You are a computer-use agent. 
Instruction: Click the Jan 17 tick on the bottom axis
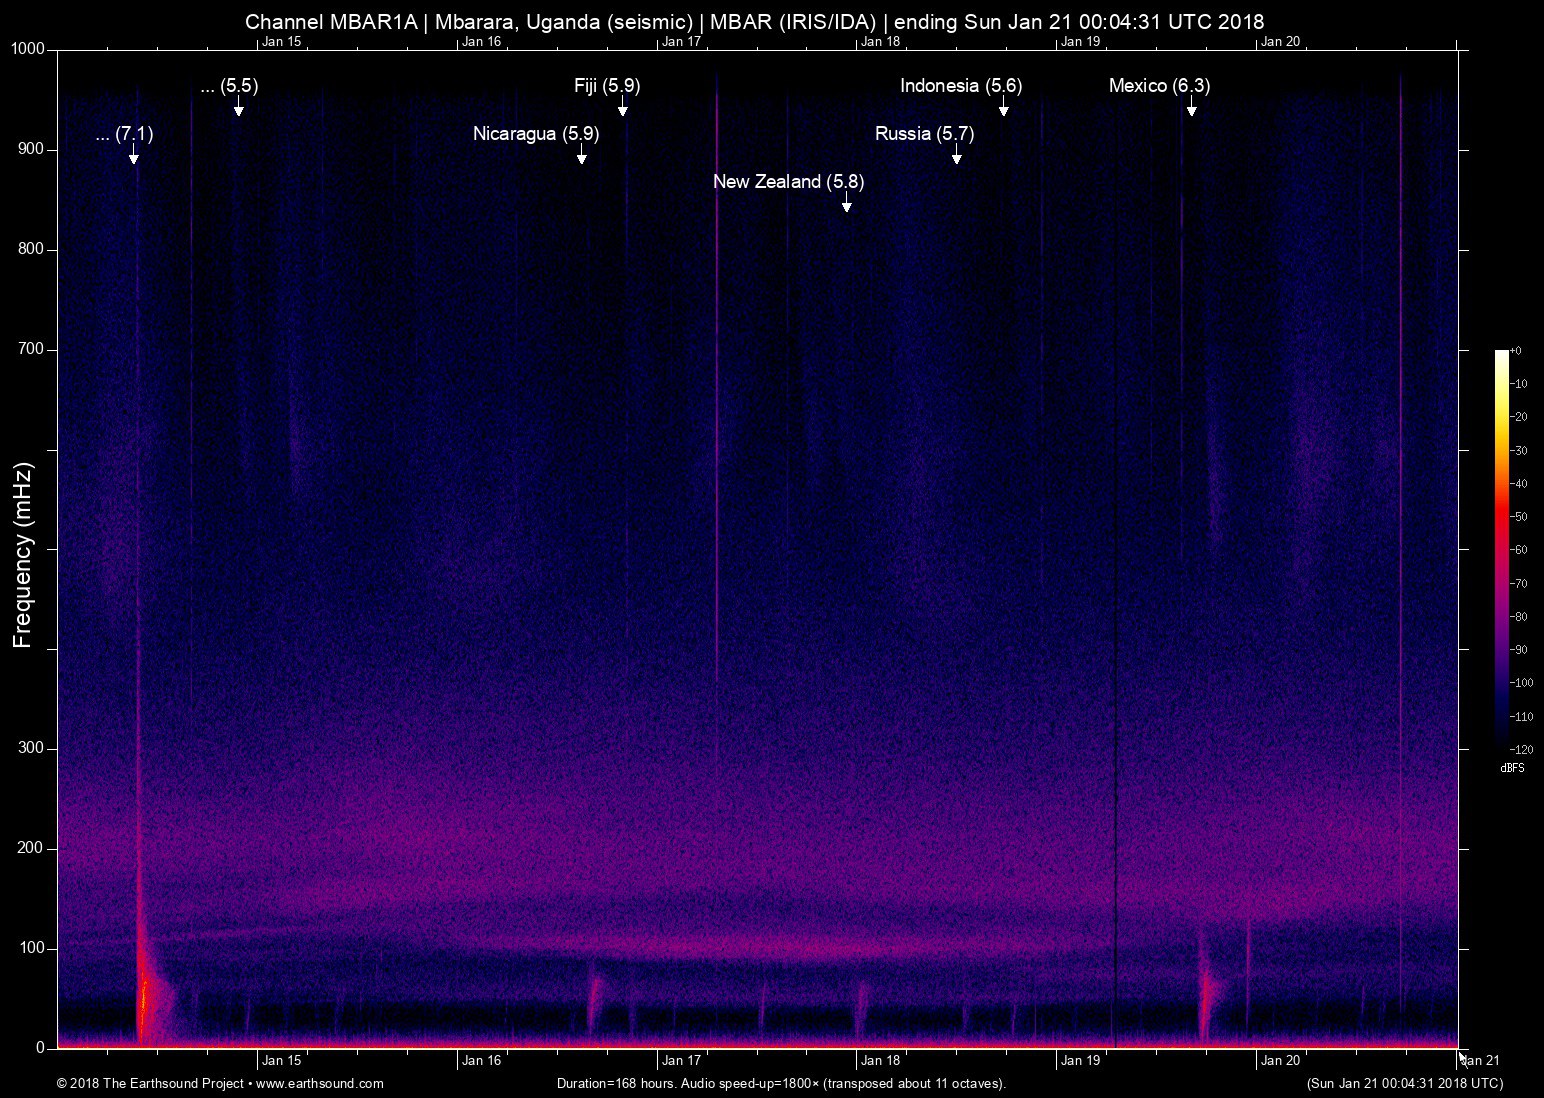pyautogui.click(x=681, y=1061)
